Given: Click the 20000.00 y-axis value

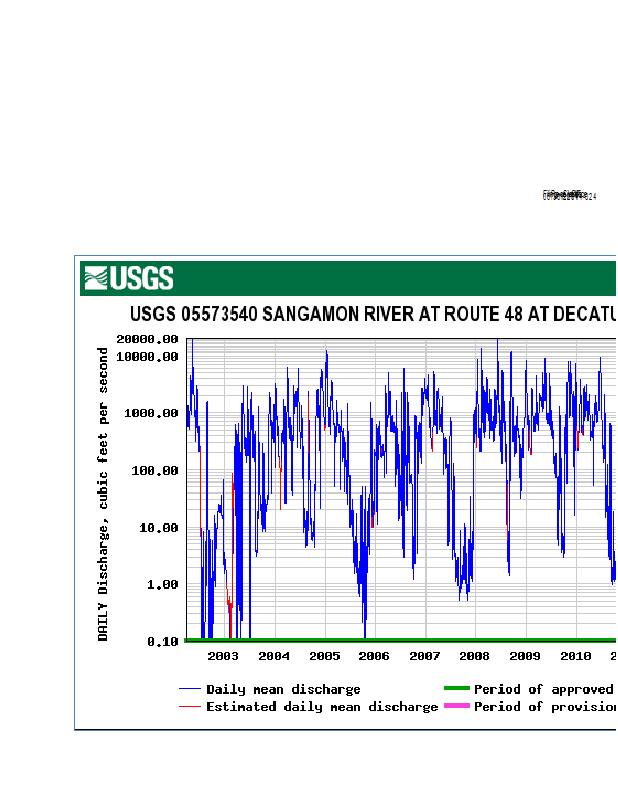Looking at the screenshot, I should click(x=148, y=340).
